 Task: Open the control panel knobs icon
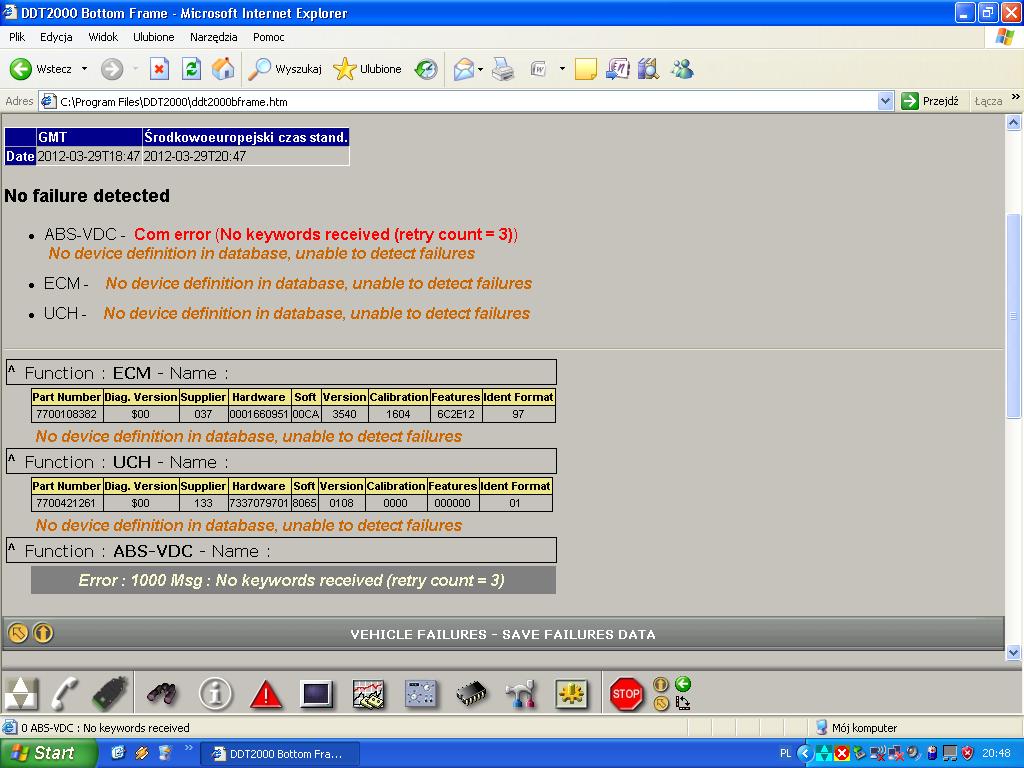tap(420, 694)
